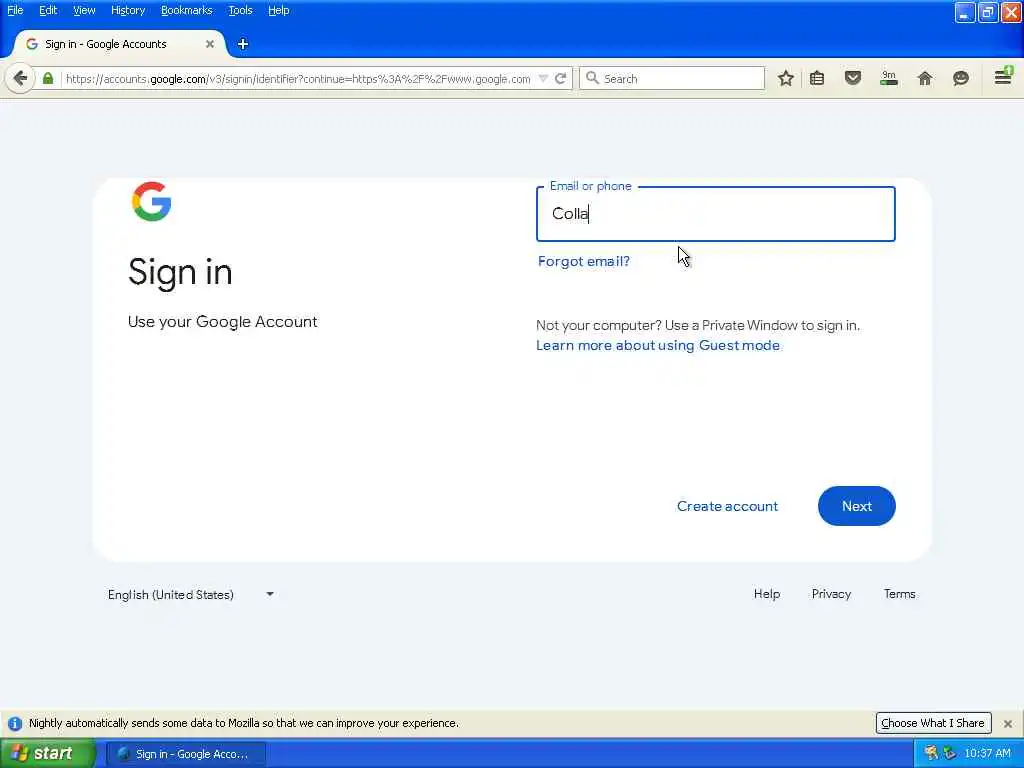The height and width of the screenshot is (768, 1024).
Task: Open the hamburger menu icon
Action: tap(1003, 77)
